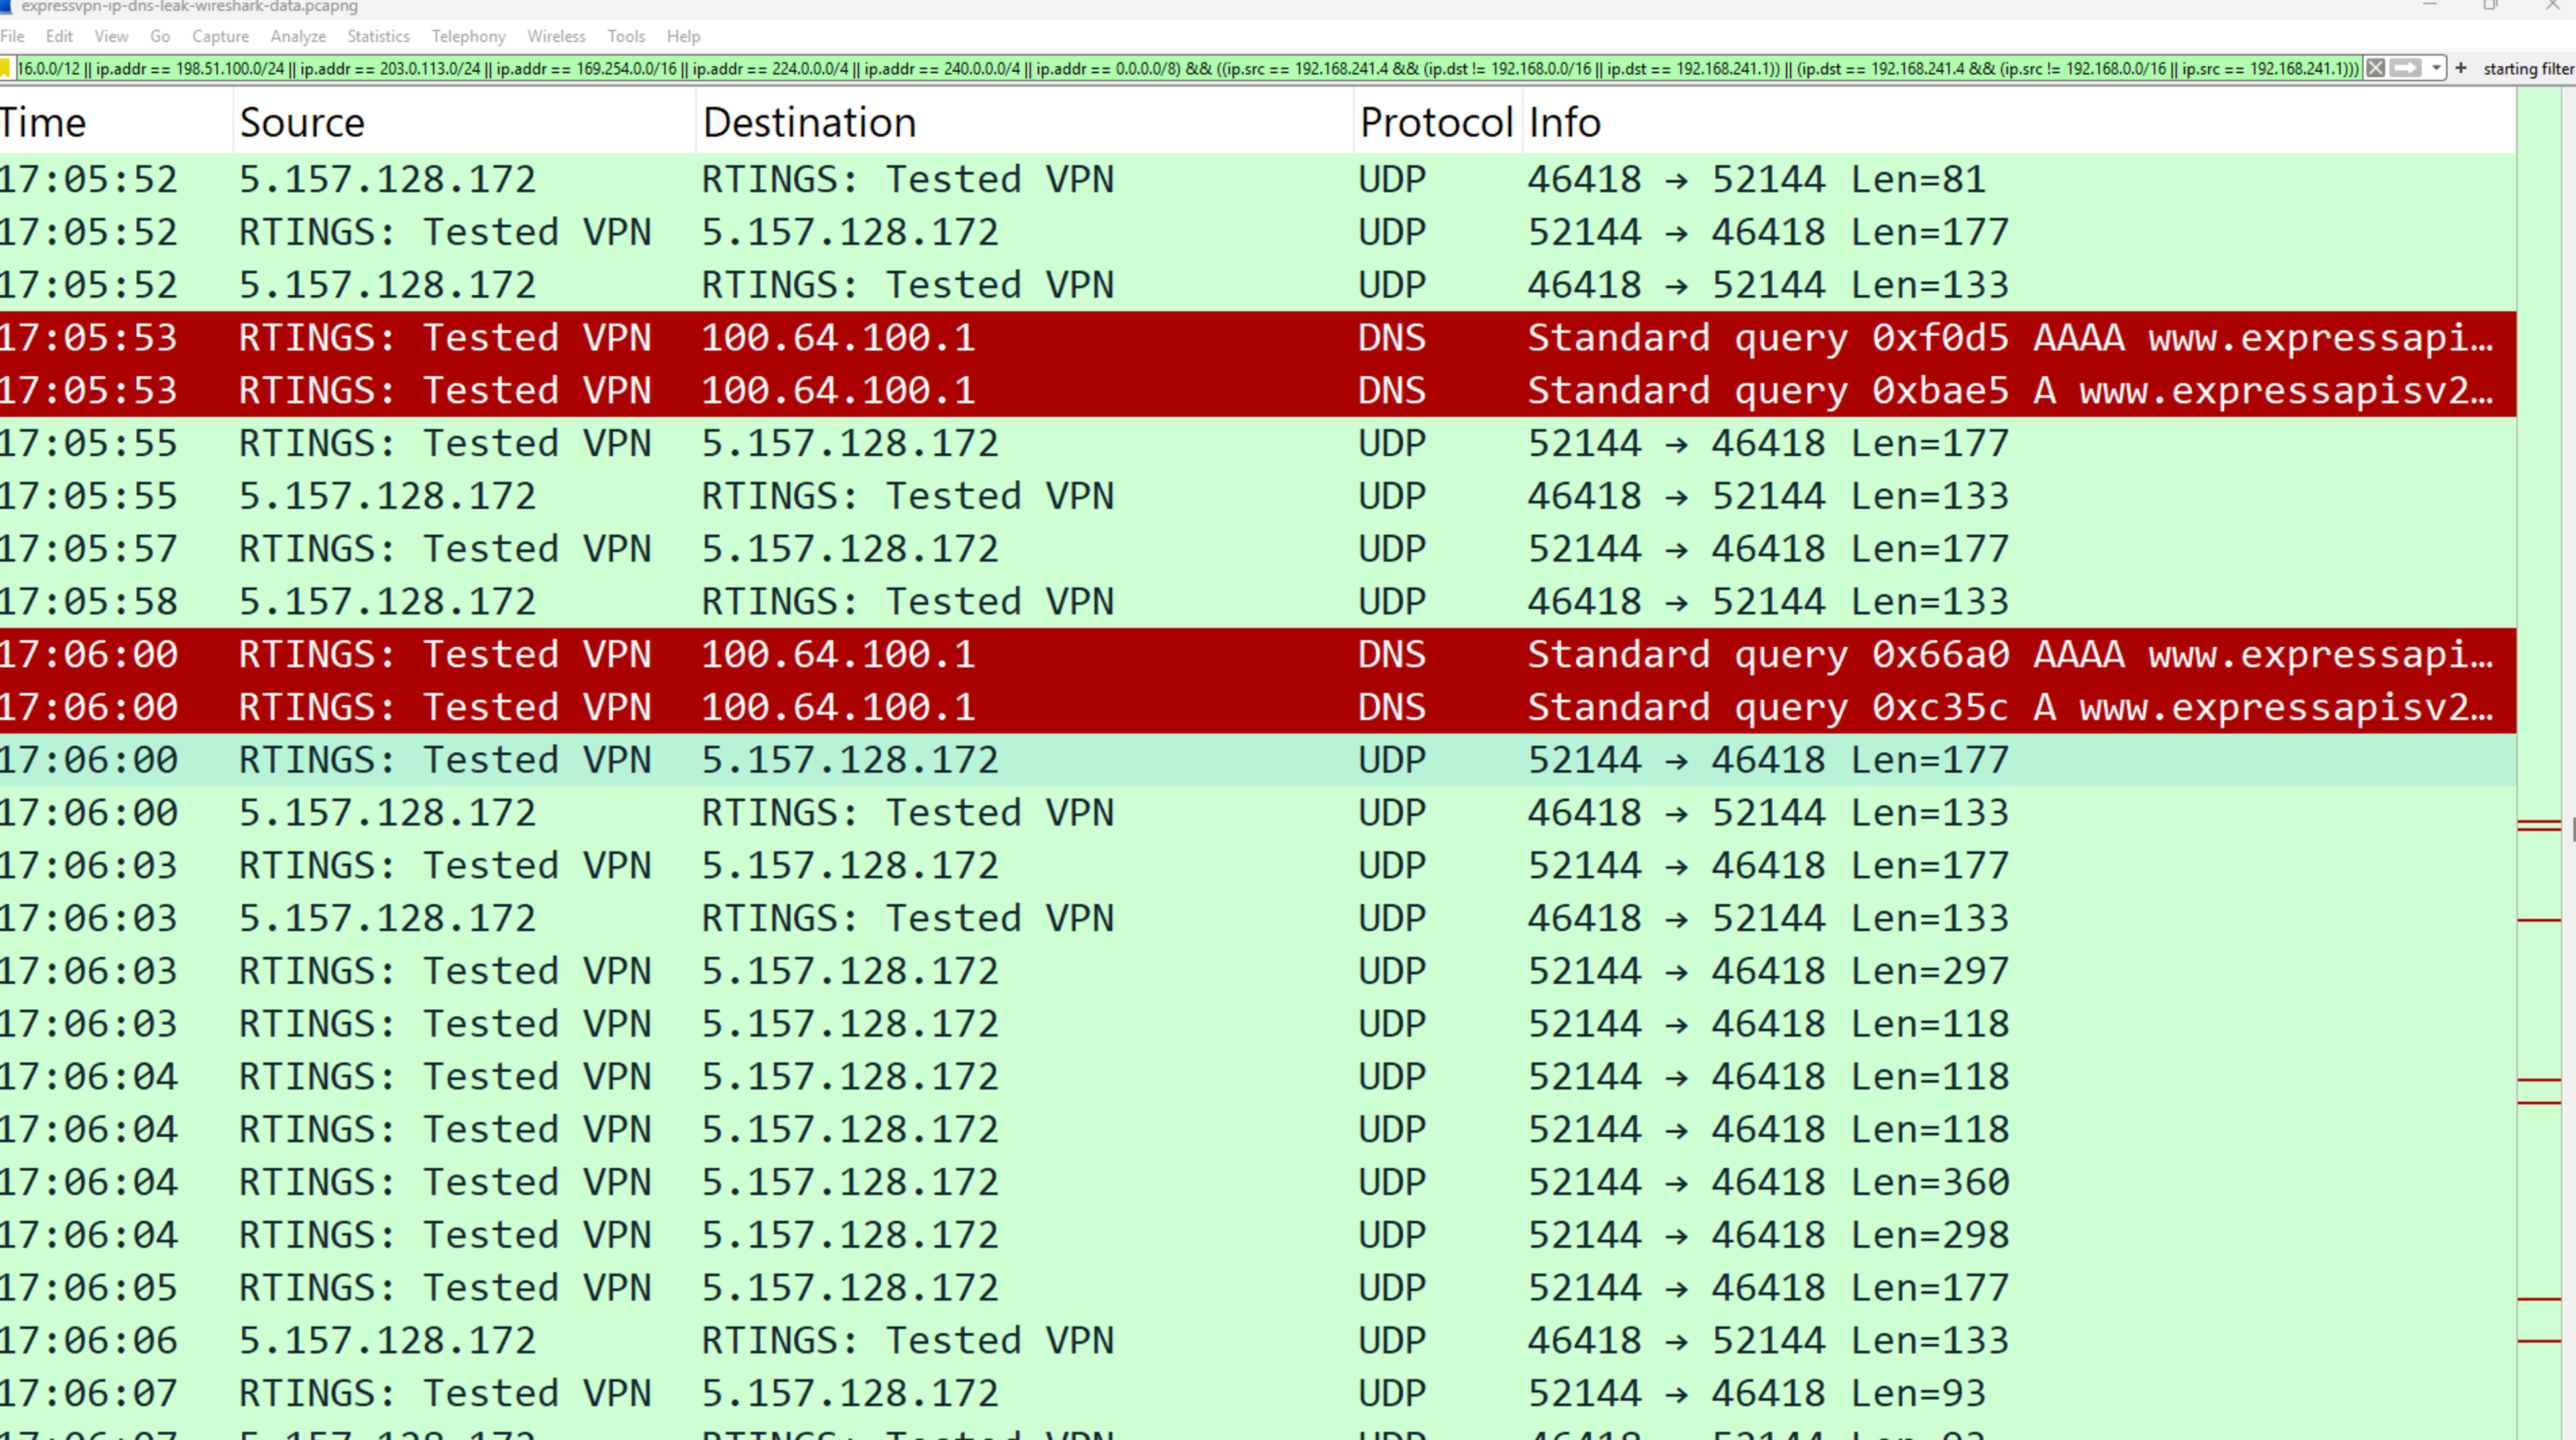This screenshot has width=2576, height=1440.
Task: Open the Analyze menu
Action: click(298, 36)
